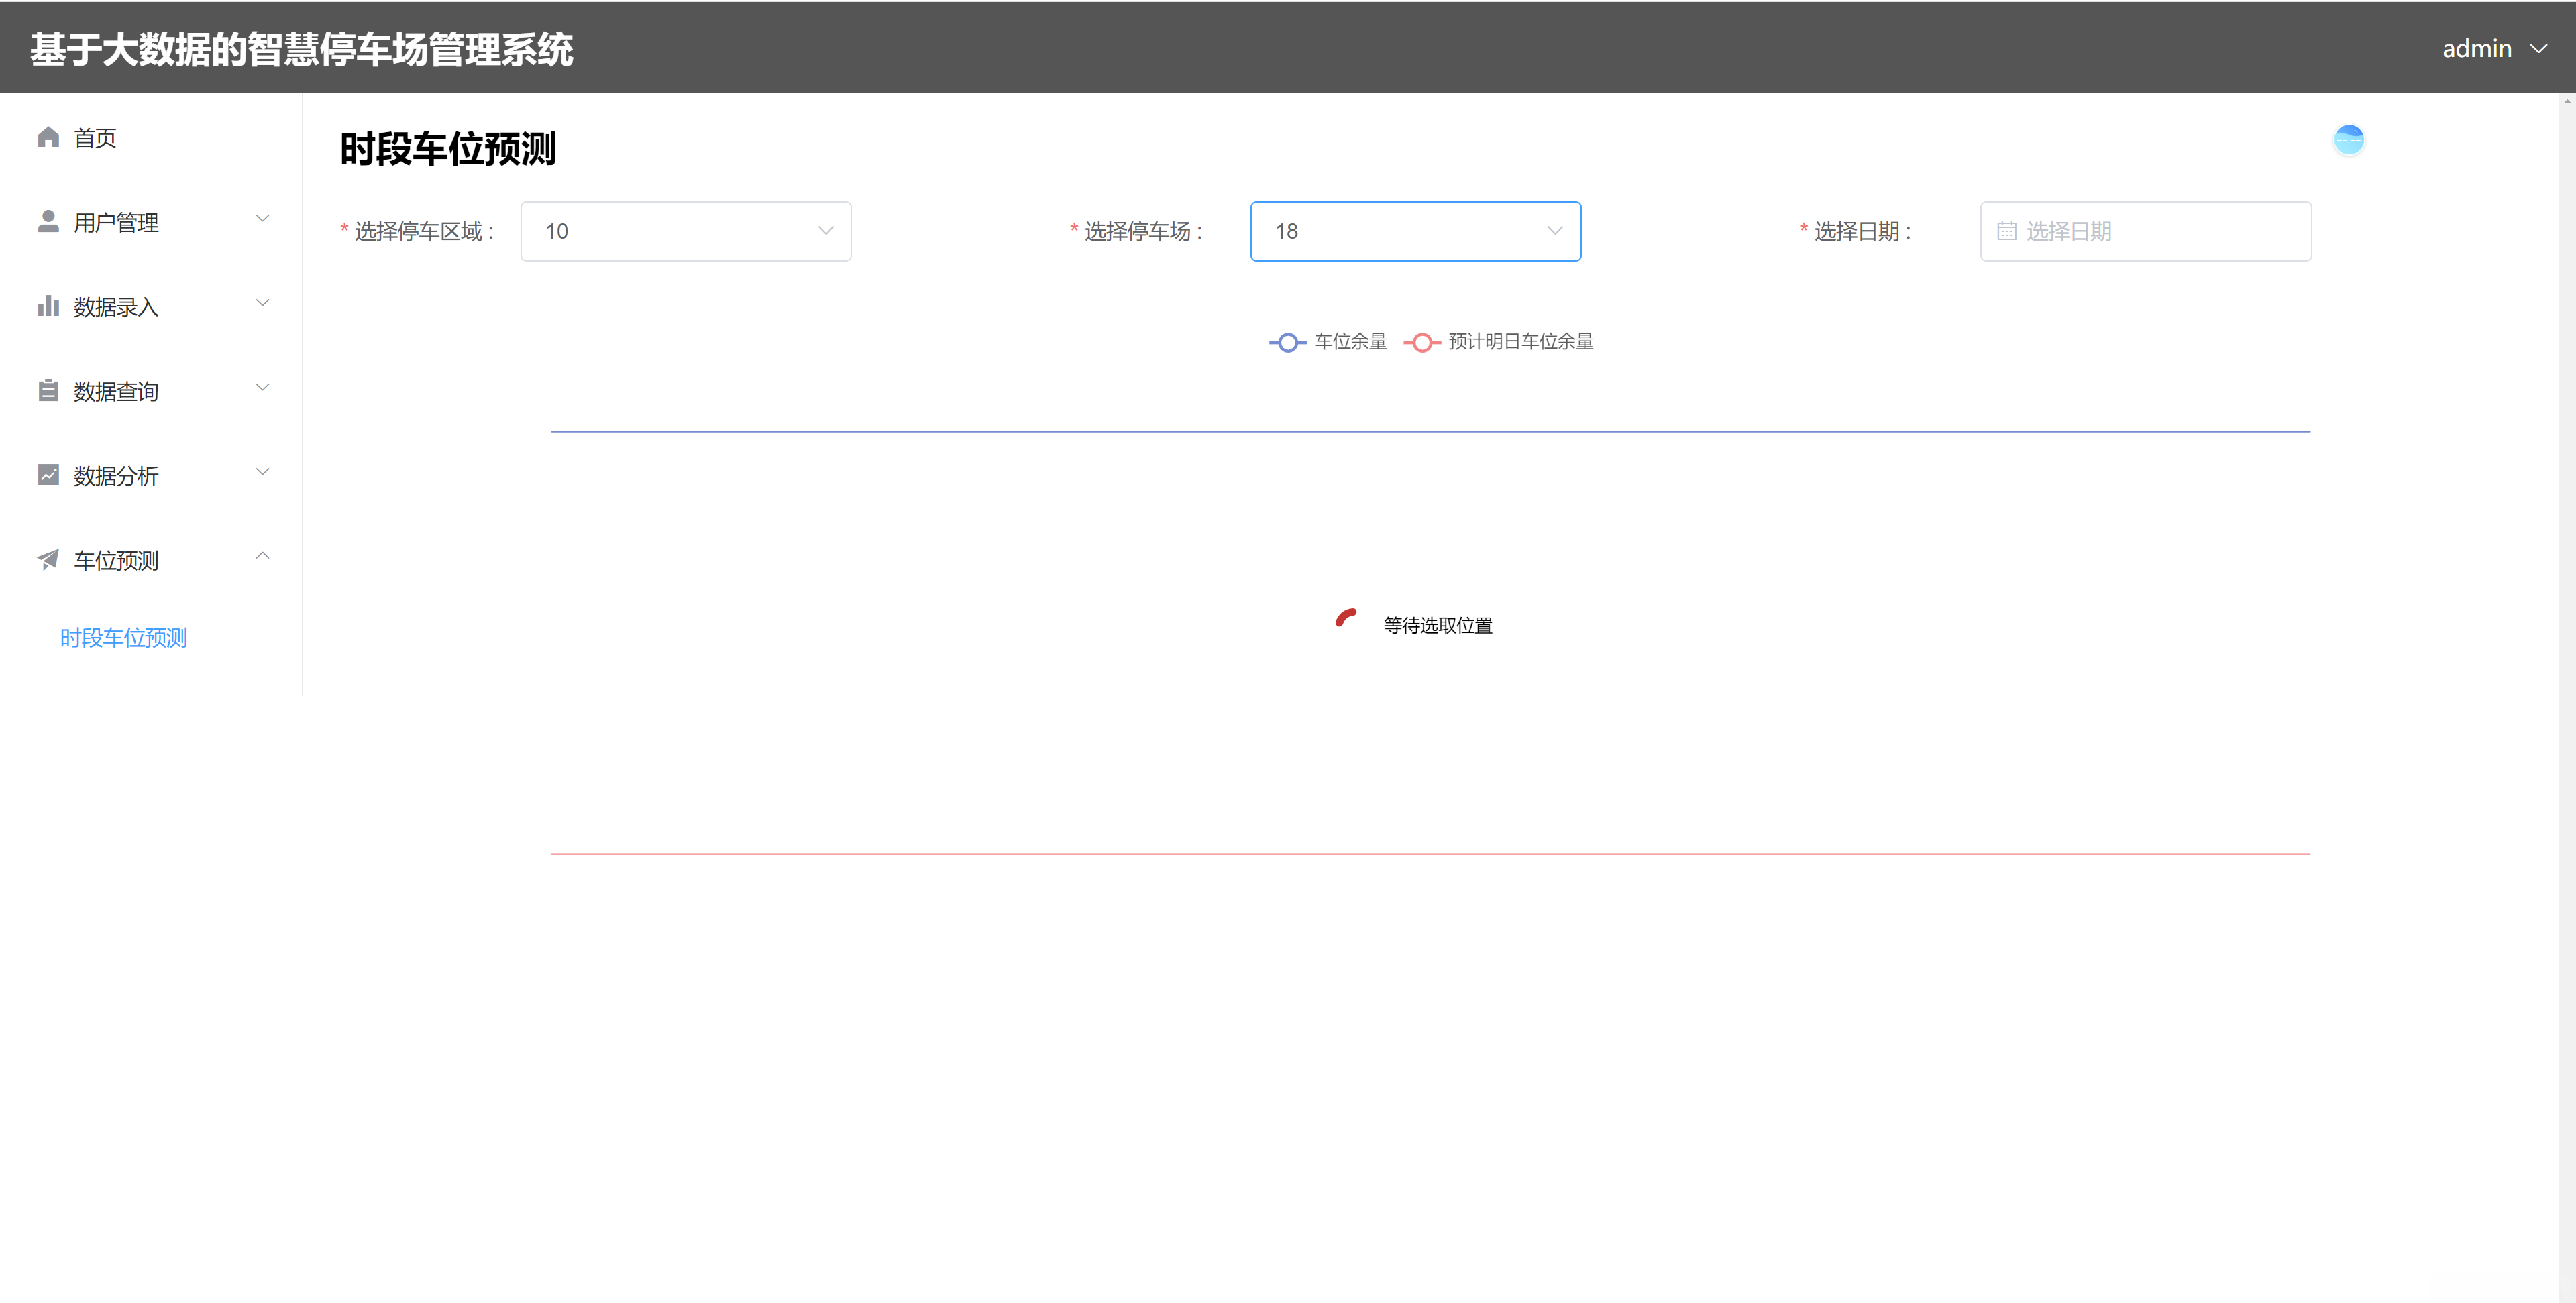Image resolution: width=2576 pixels, height=1303 pixels.
Task: Open the admin user dropdown menu
Action: coord(2493,48)
